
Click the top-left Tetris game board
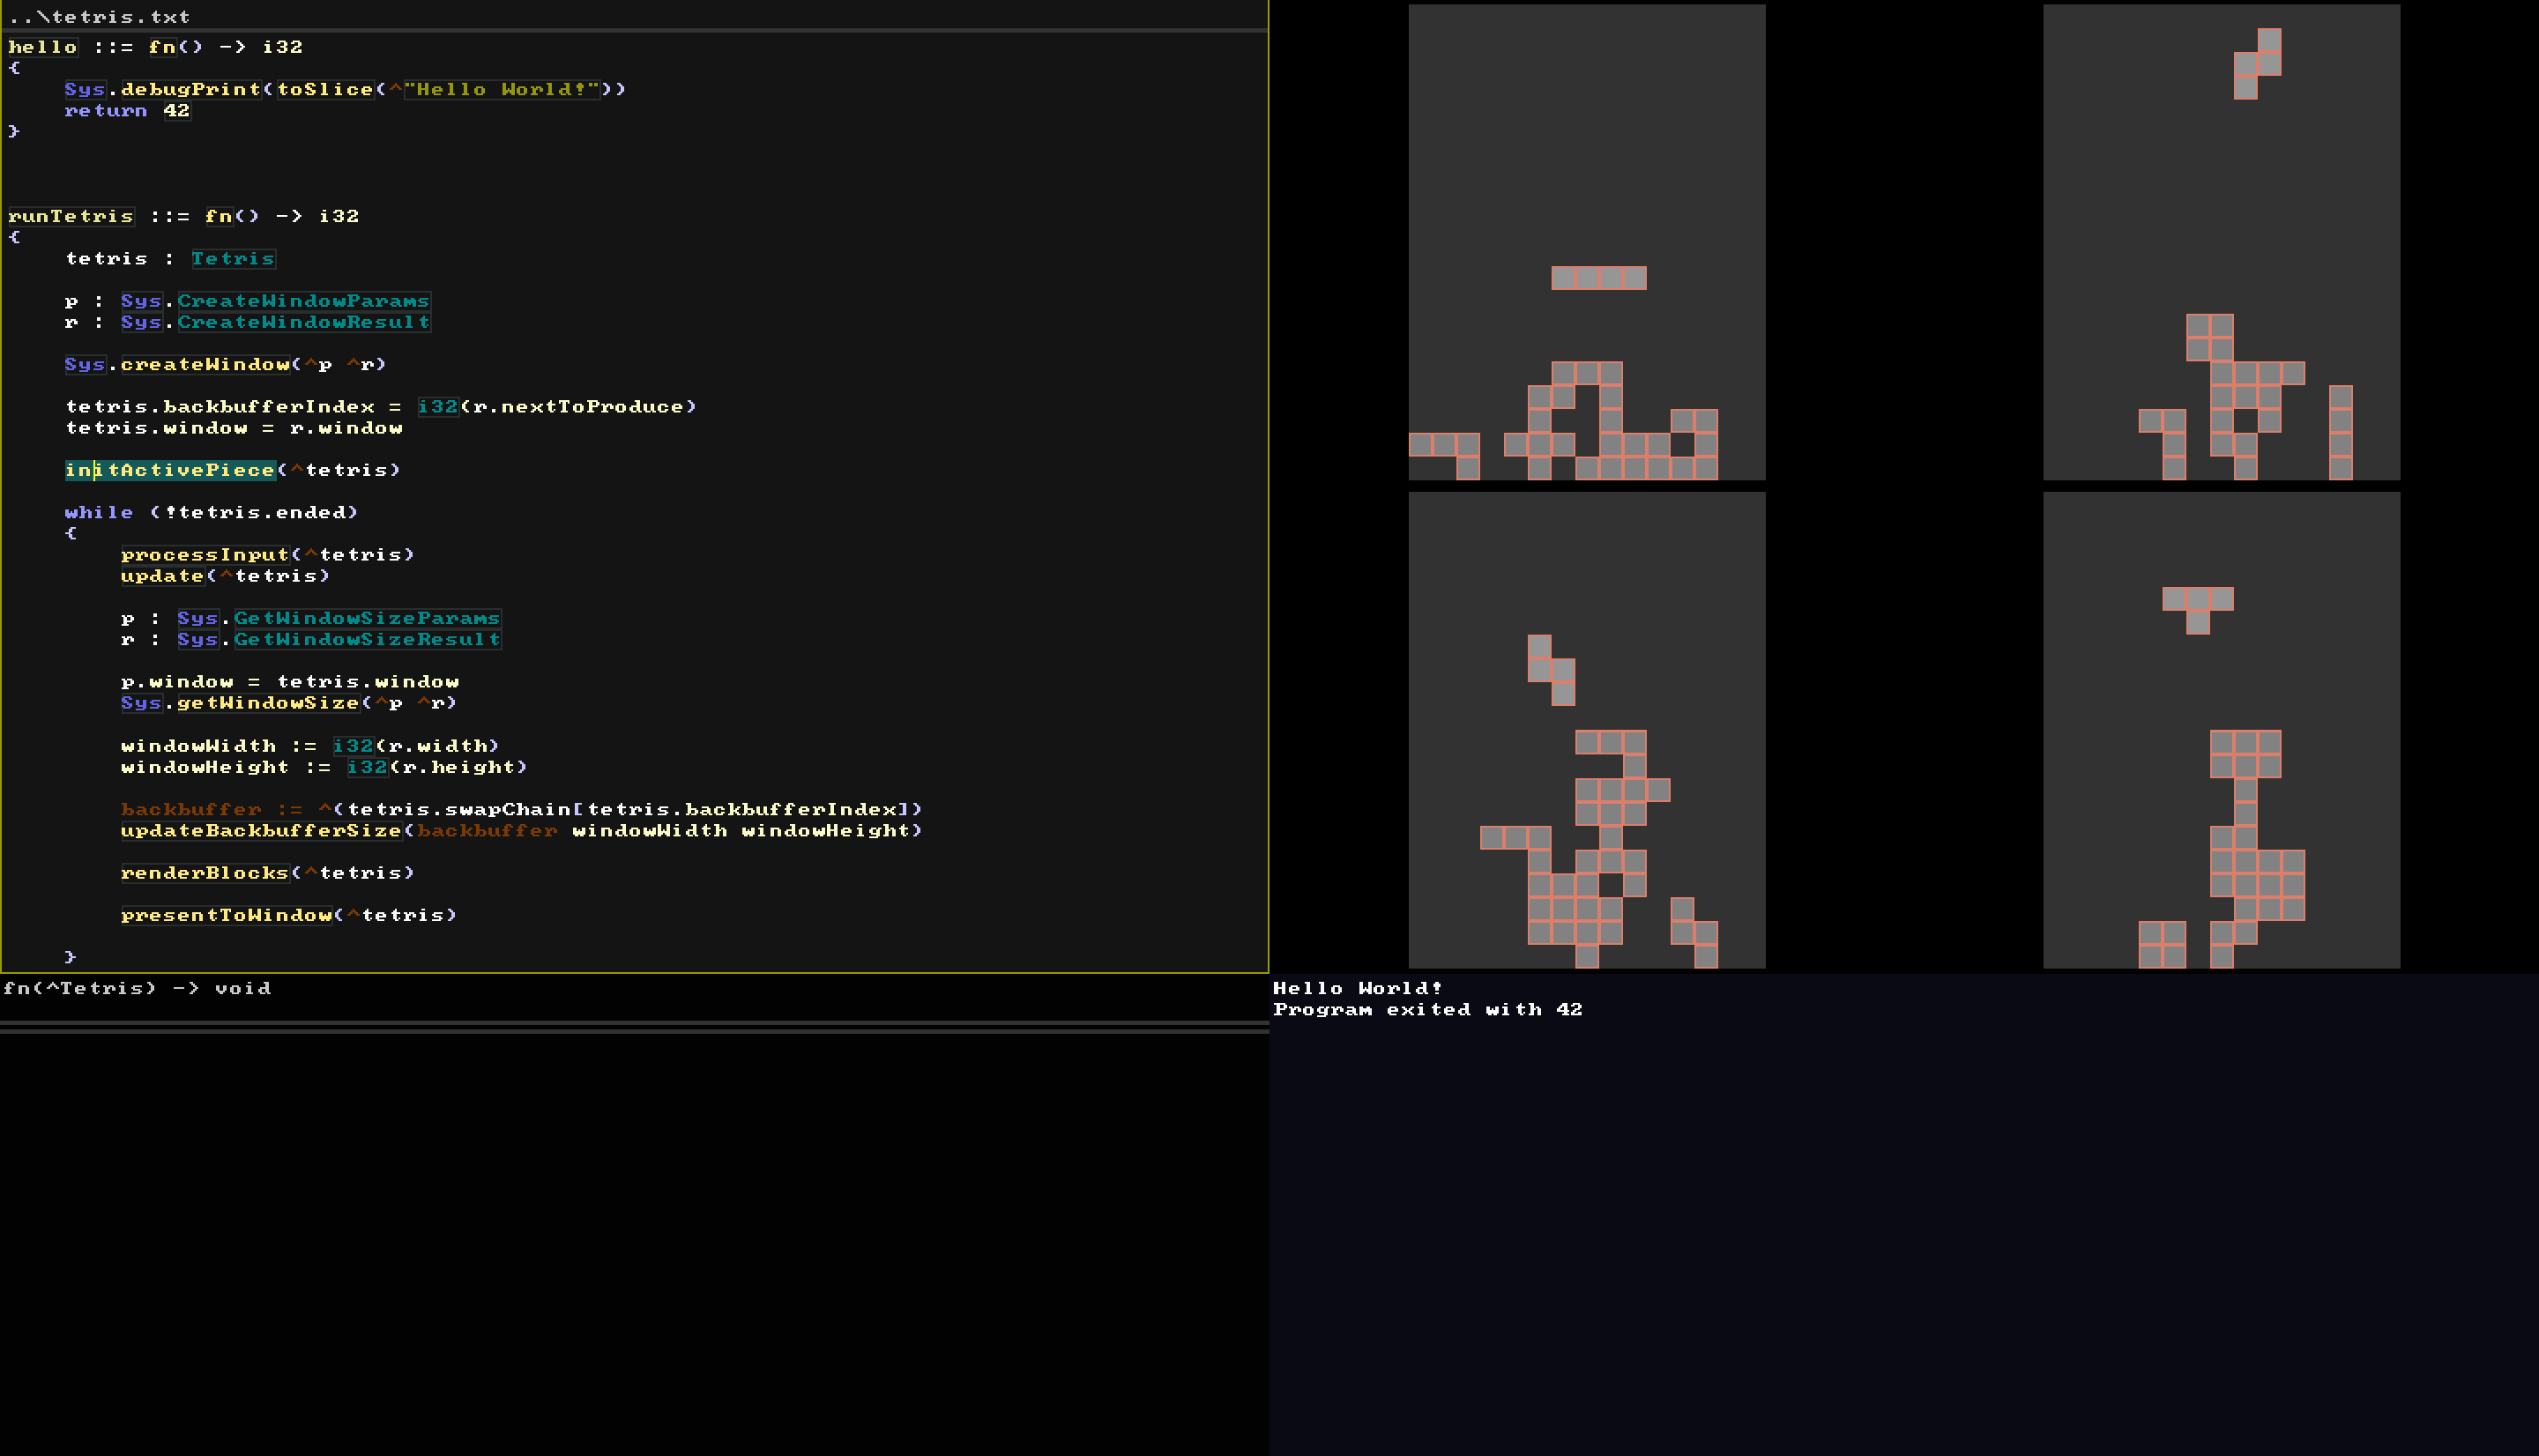click(x=1587, y=242)
